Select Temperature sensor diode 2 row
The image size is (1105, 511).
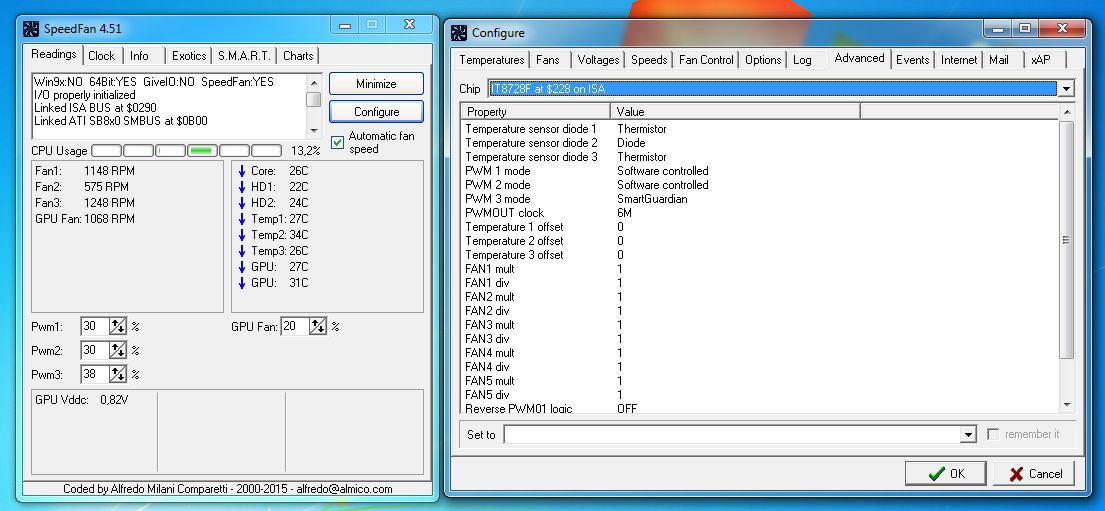pos(760,143)
